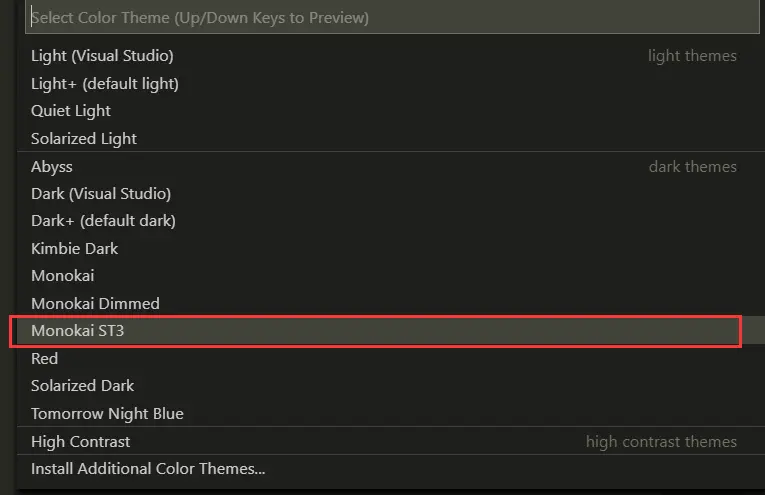Select the Abyss theme
The image size is (765, 495).
pyautogui.click(x=52, y=167)
